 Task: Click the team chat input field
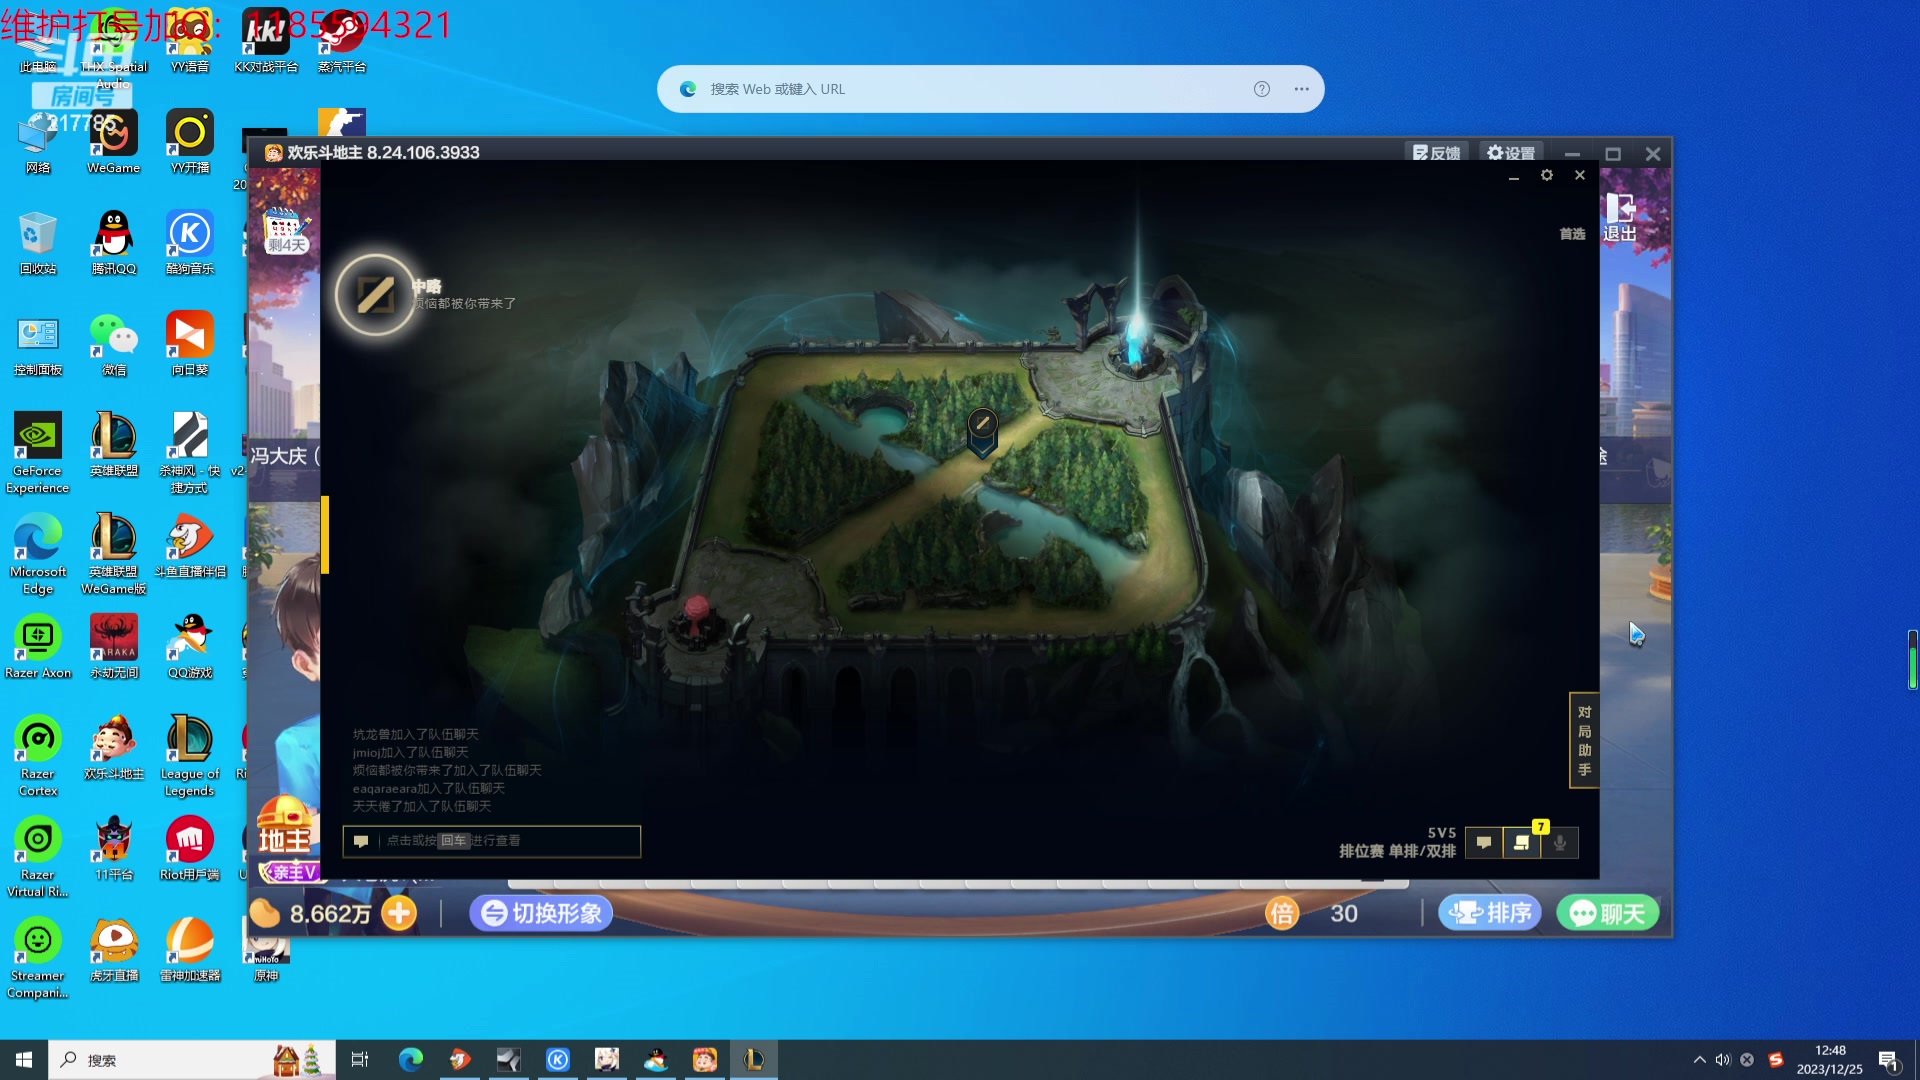click(492, 841)
